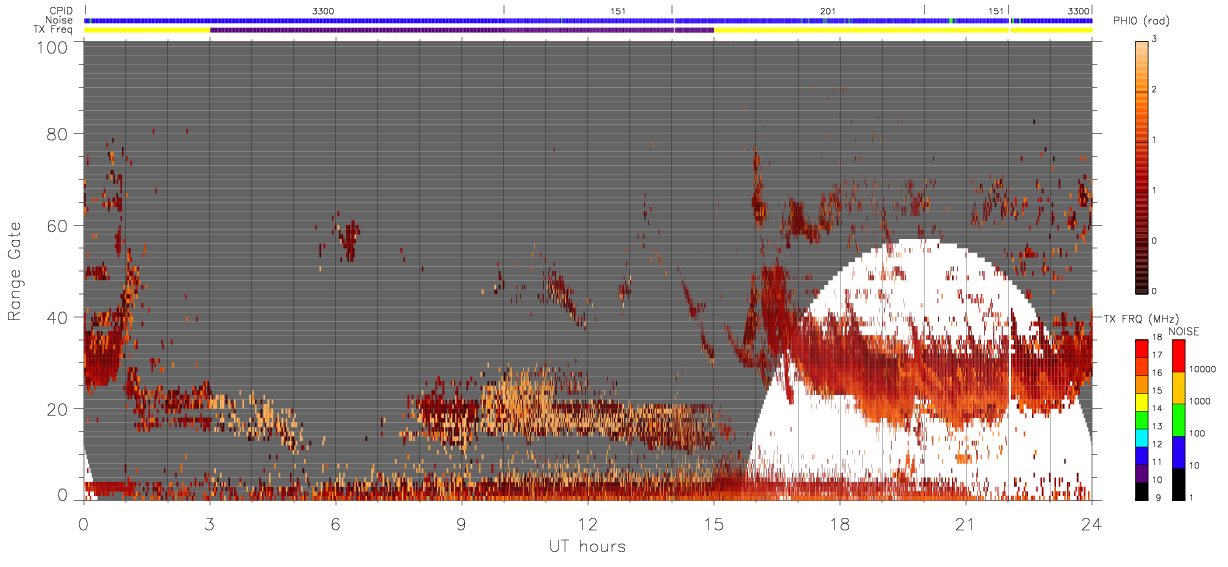Click the green 13–14 MHz TX FRQ swatch

[x=1142, y=419]
